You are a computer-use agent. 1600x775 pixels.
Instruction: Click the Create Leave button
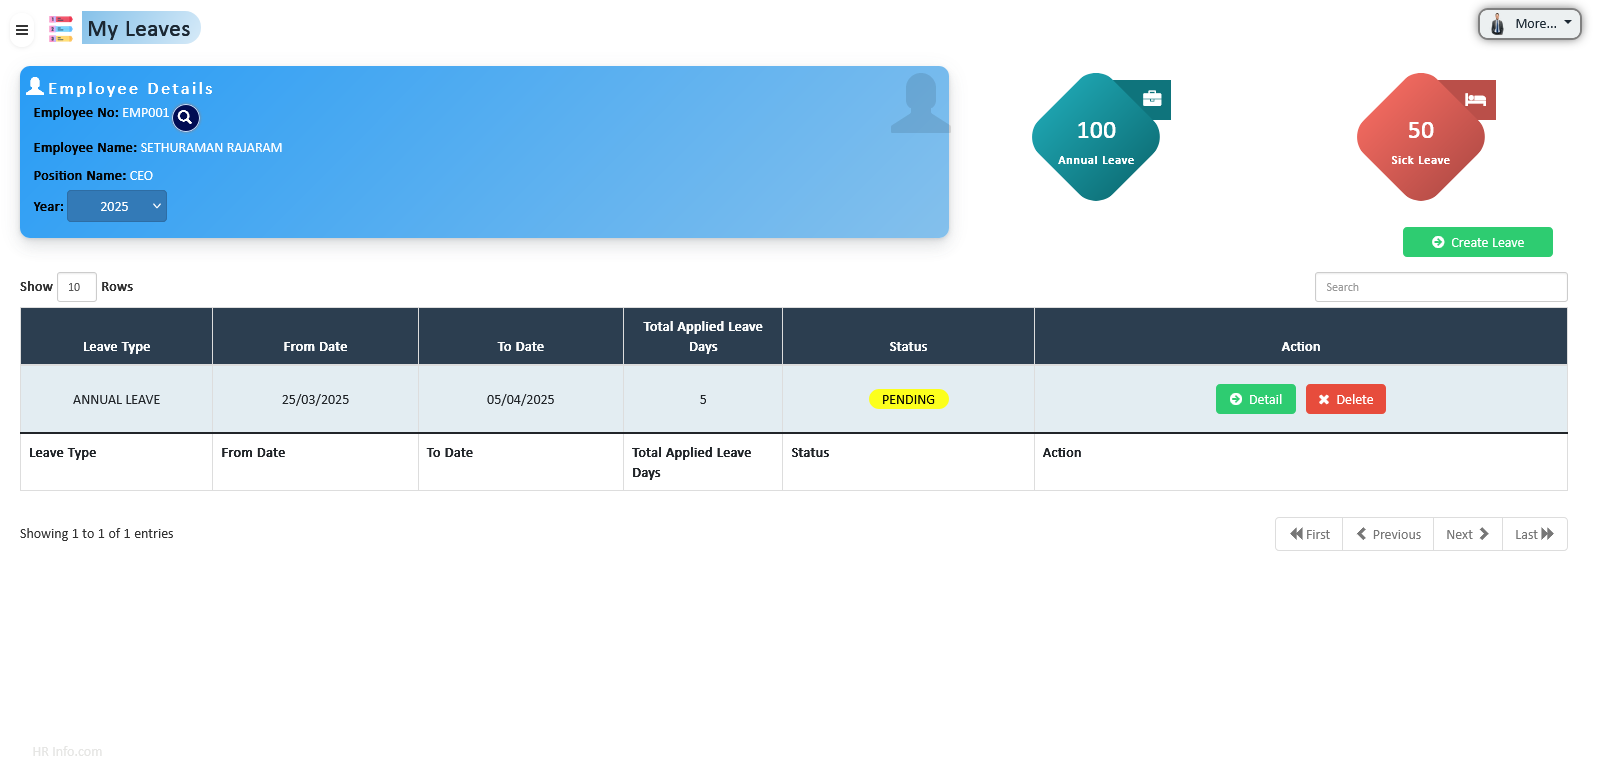tap(1477, 242)
